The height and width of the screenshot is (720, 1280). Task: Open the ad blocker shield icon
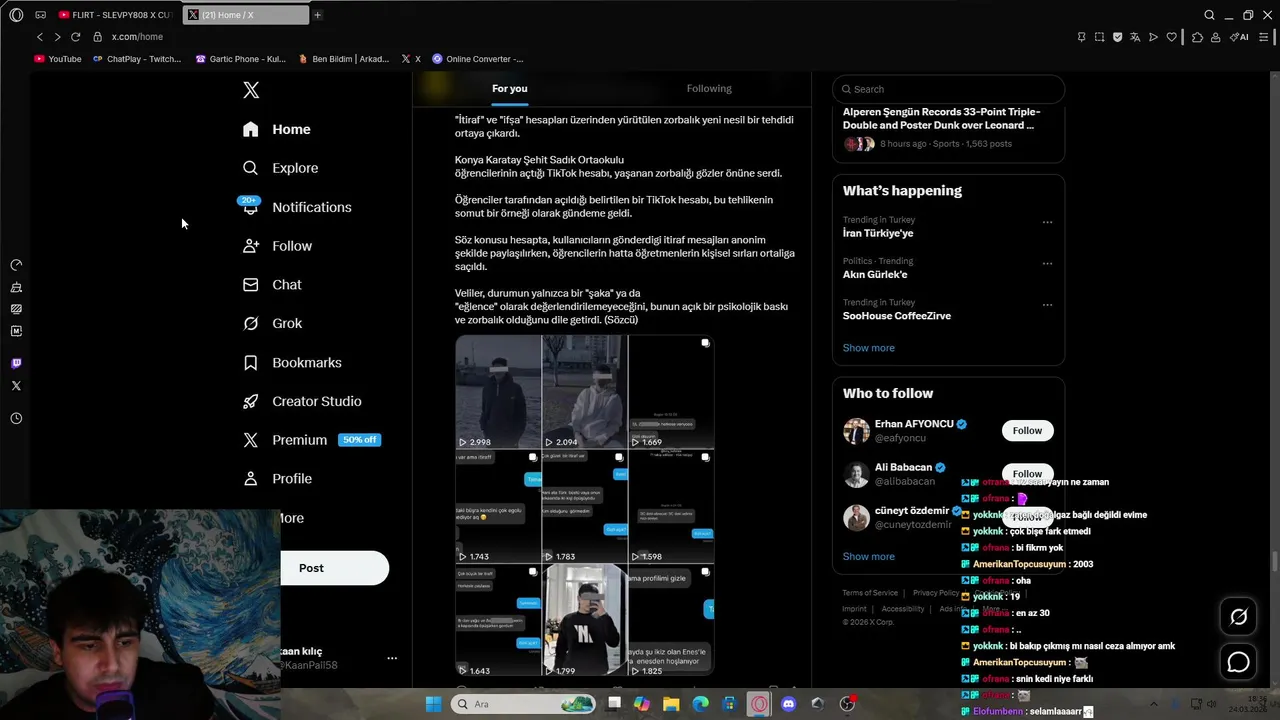click(x=1117, y=37)
